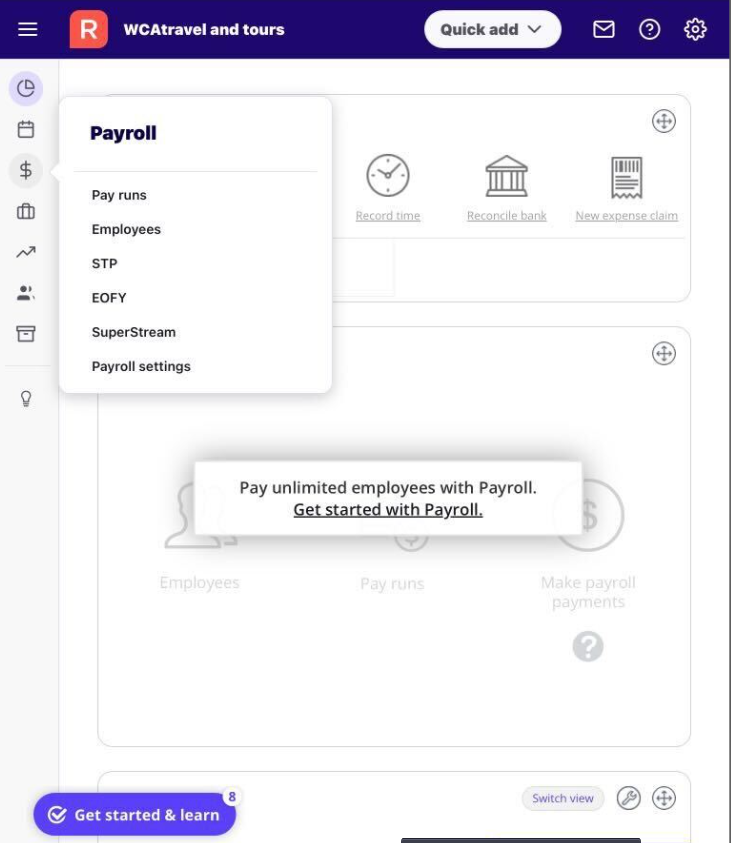Open Pay runs in Payroll menu
Image resolution: width=731 pixels, height=843 pixels.
pyautogui.click(x=119, y=195)
